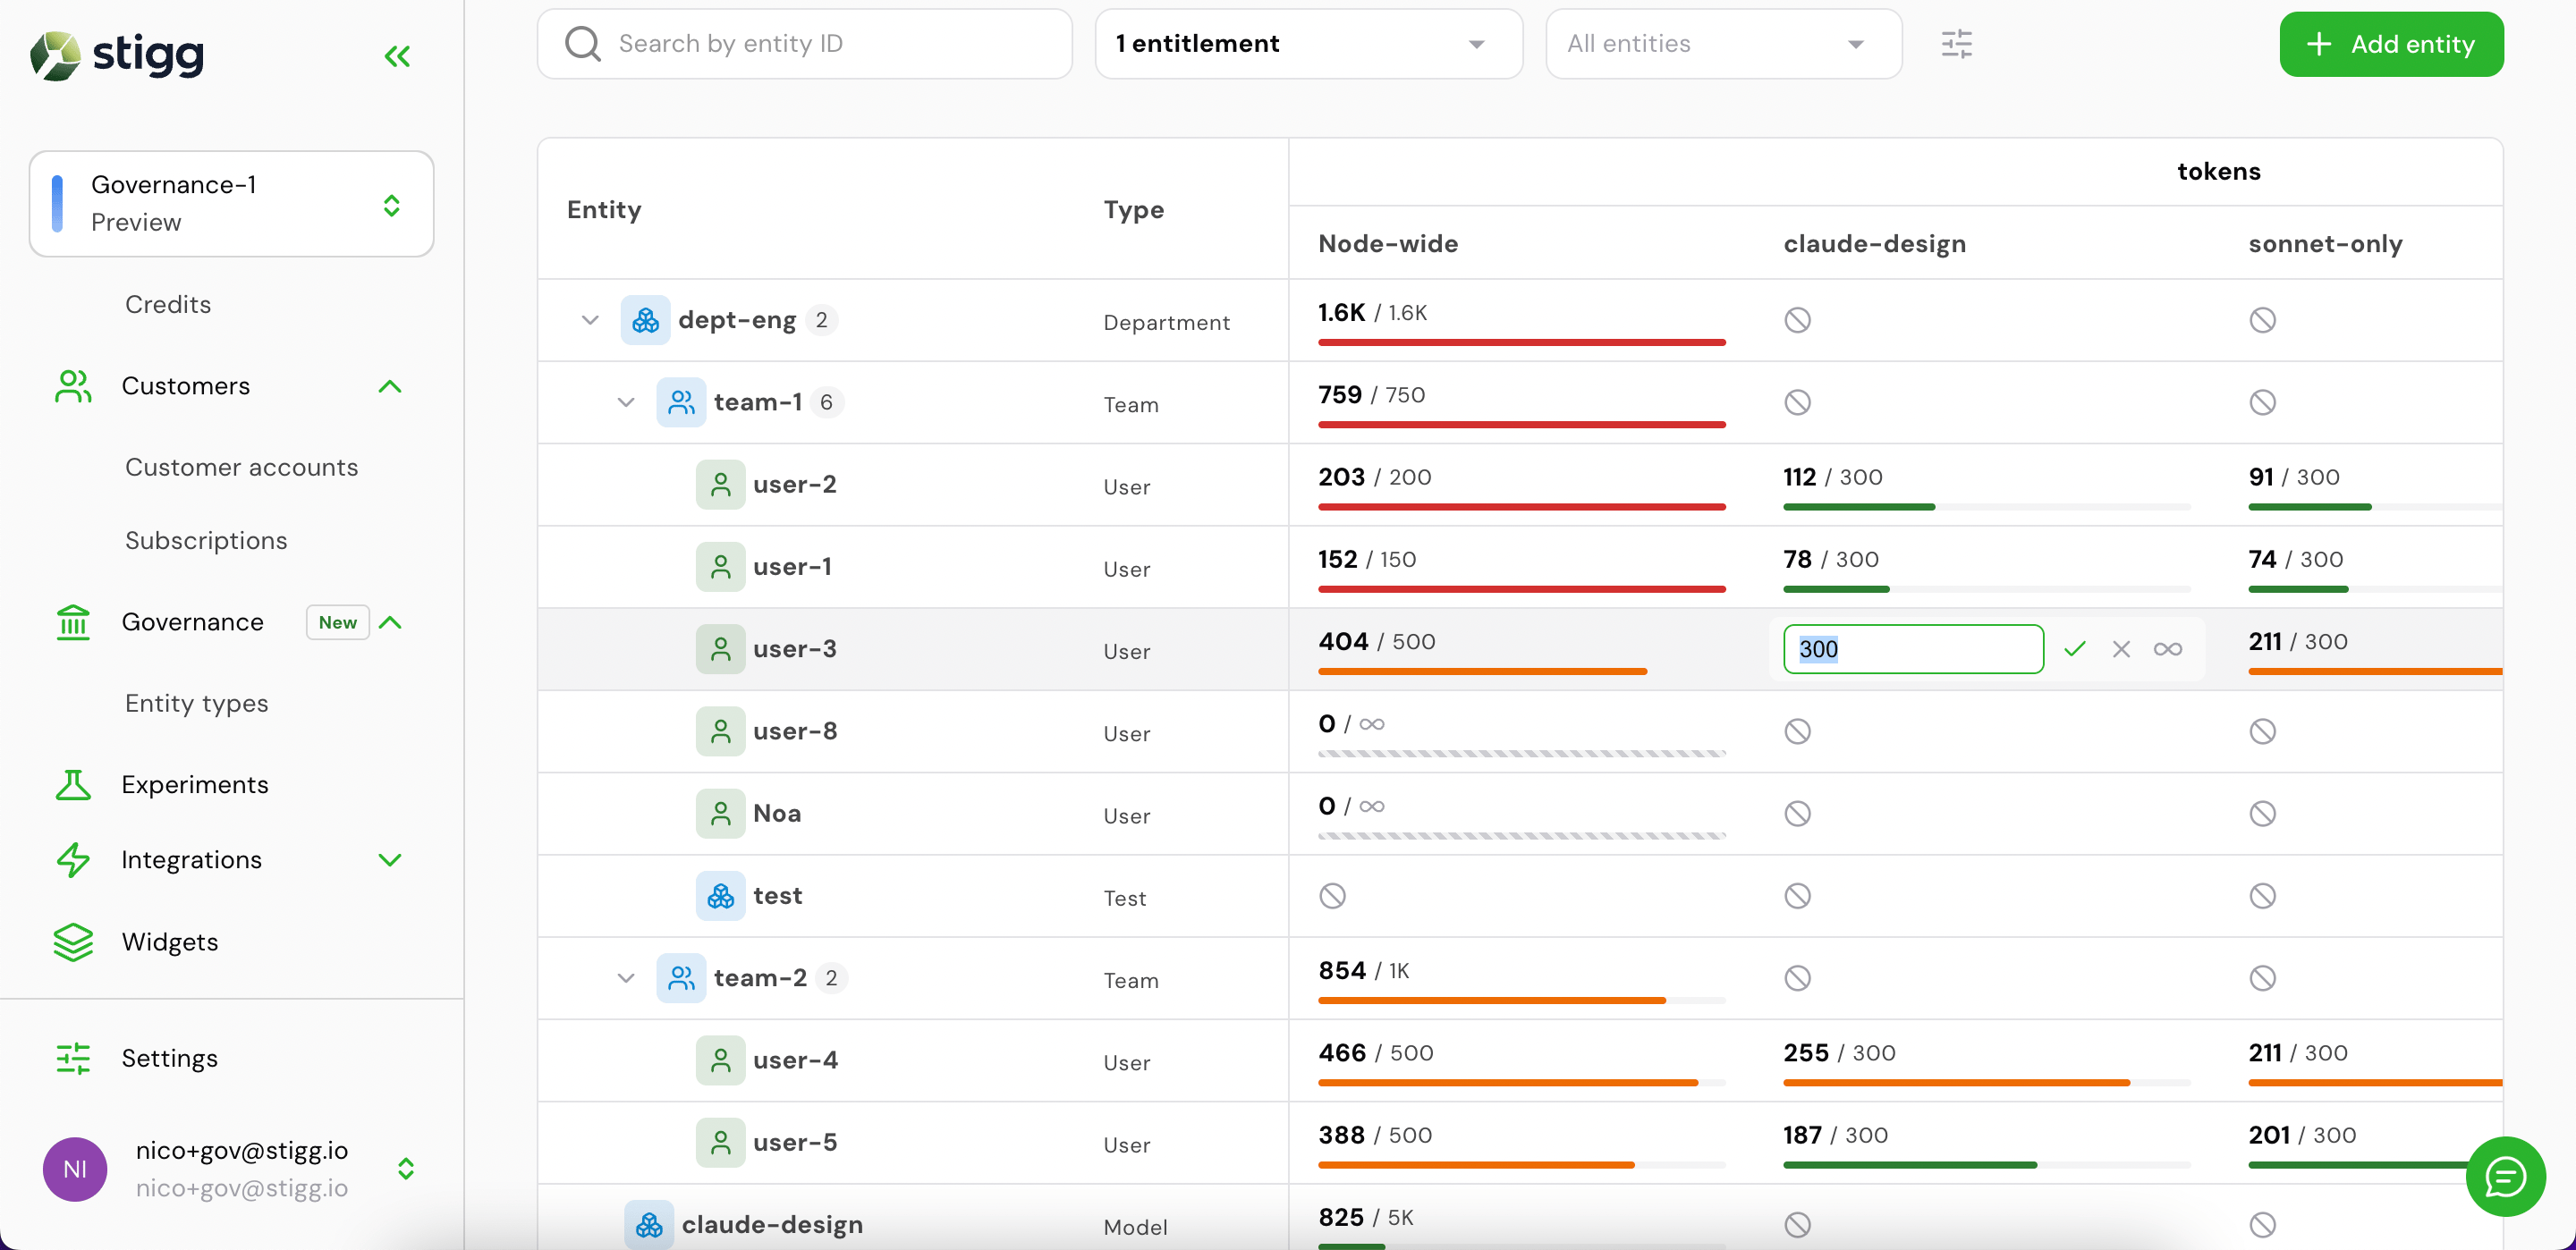Viewport: 2576px width, 1250px height.
Task: Collapse the team-1 row
Action: pyautogui.click(x=626, y=402)
